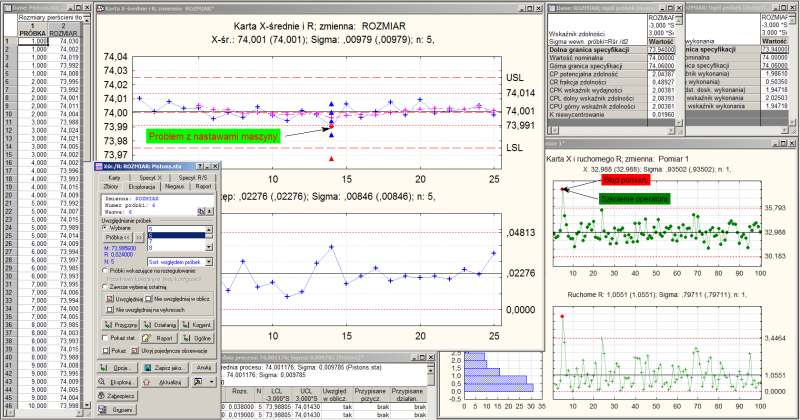
Task: Open Koment. comment button
Action: (198, 325)
